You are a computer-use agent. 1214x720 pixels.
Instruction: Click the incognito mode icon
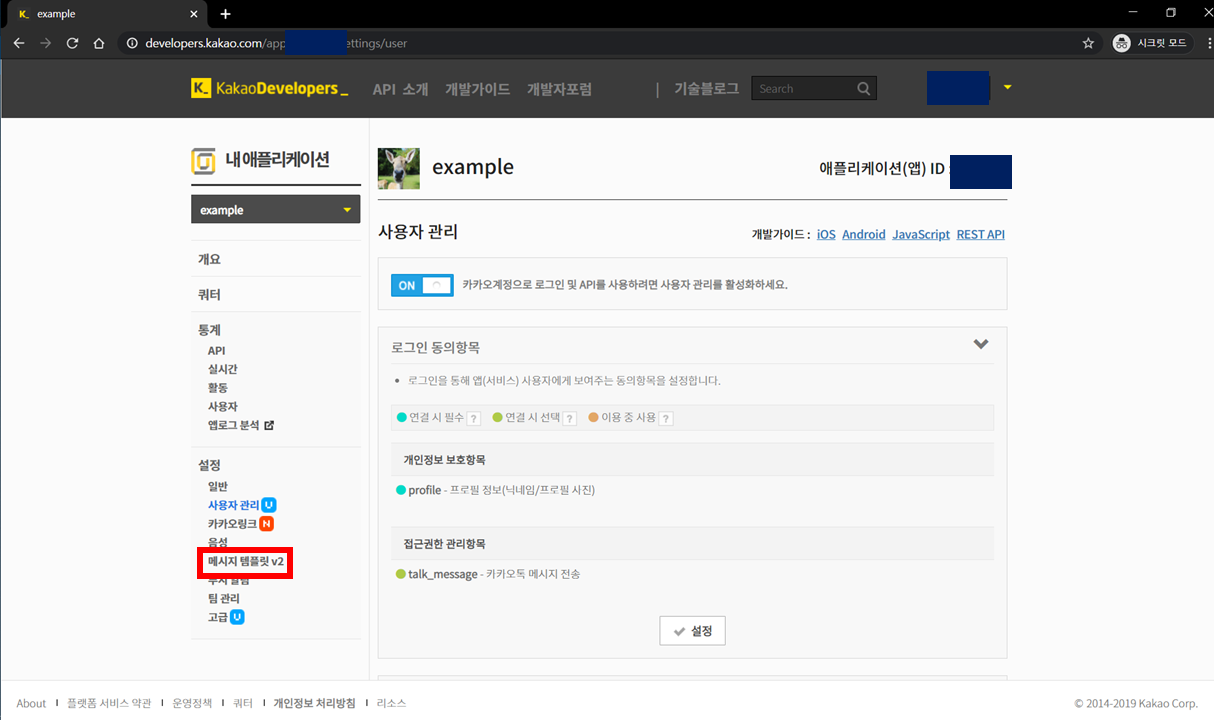pos(1123,43)
